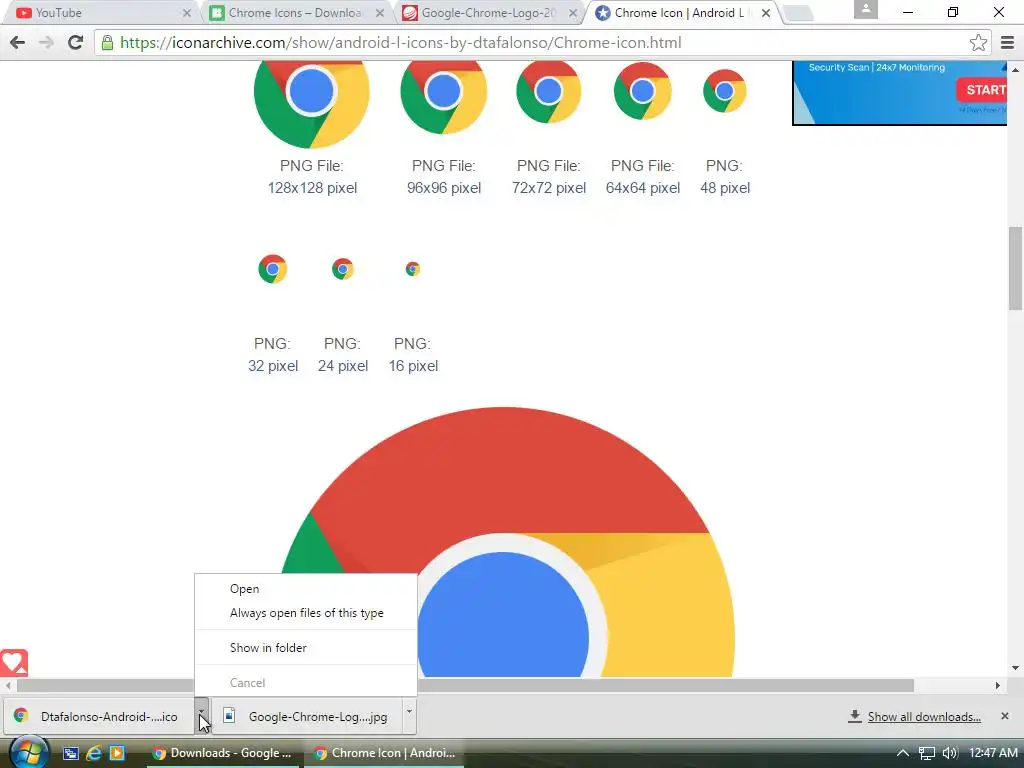The image size is (1024, 768).
Task: Bookmark this page with the star icon
Action: pyautogui.click(x=978, y=42)
